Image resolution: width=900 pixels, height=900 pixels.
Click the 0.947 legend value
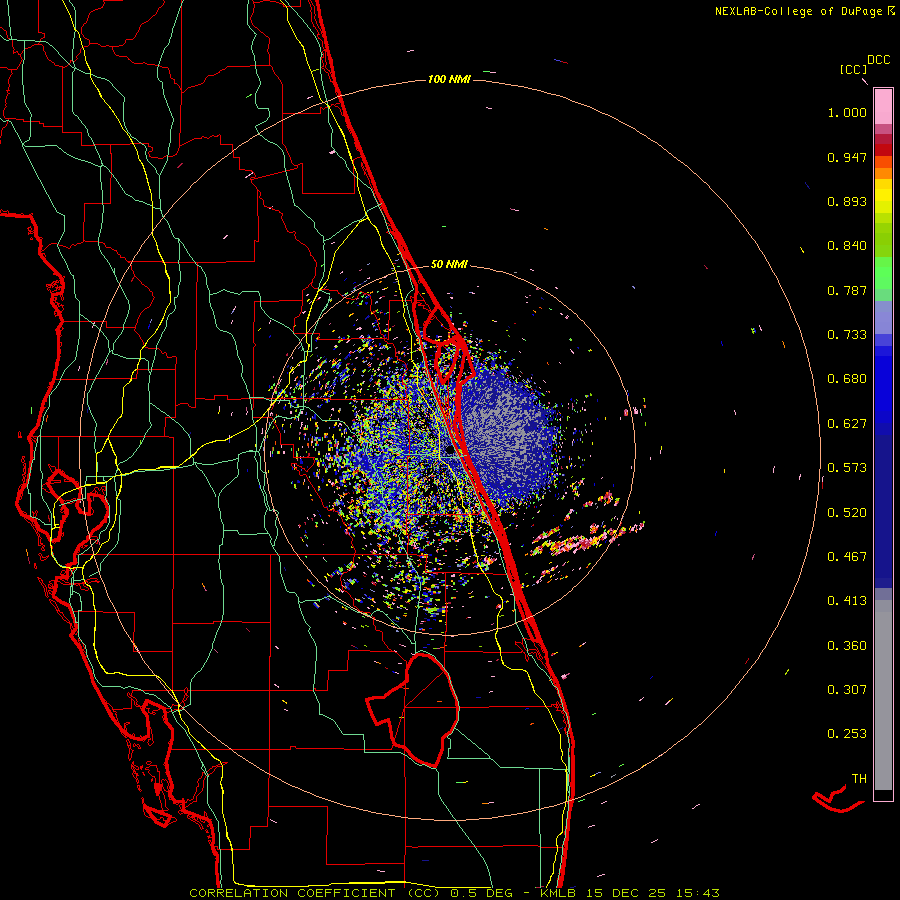847,157
